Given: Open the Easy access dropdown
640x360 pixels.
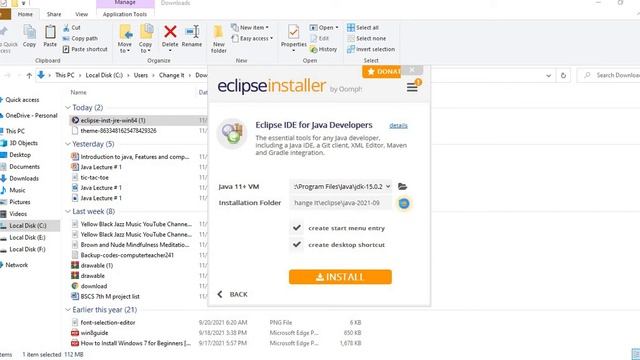Looking at the screenshot, I should click(252, 38).
